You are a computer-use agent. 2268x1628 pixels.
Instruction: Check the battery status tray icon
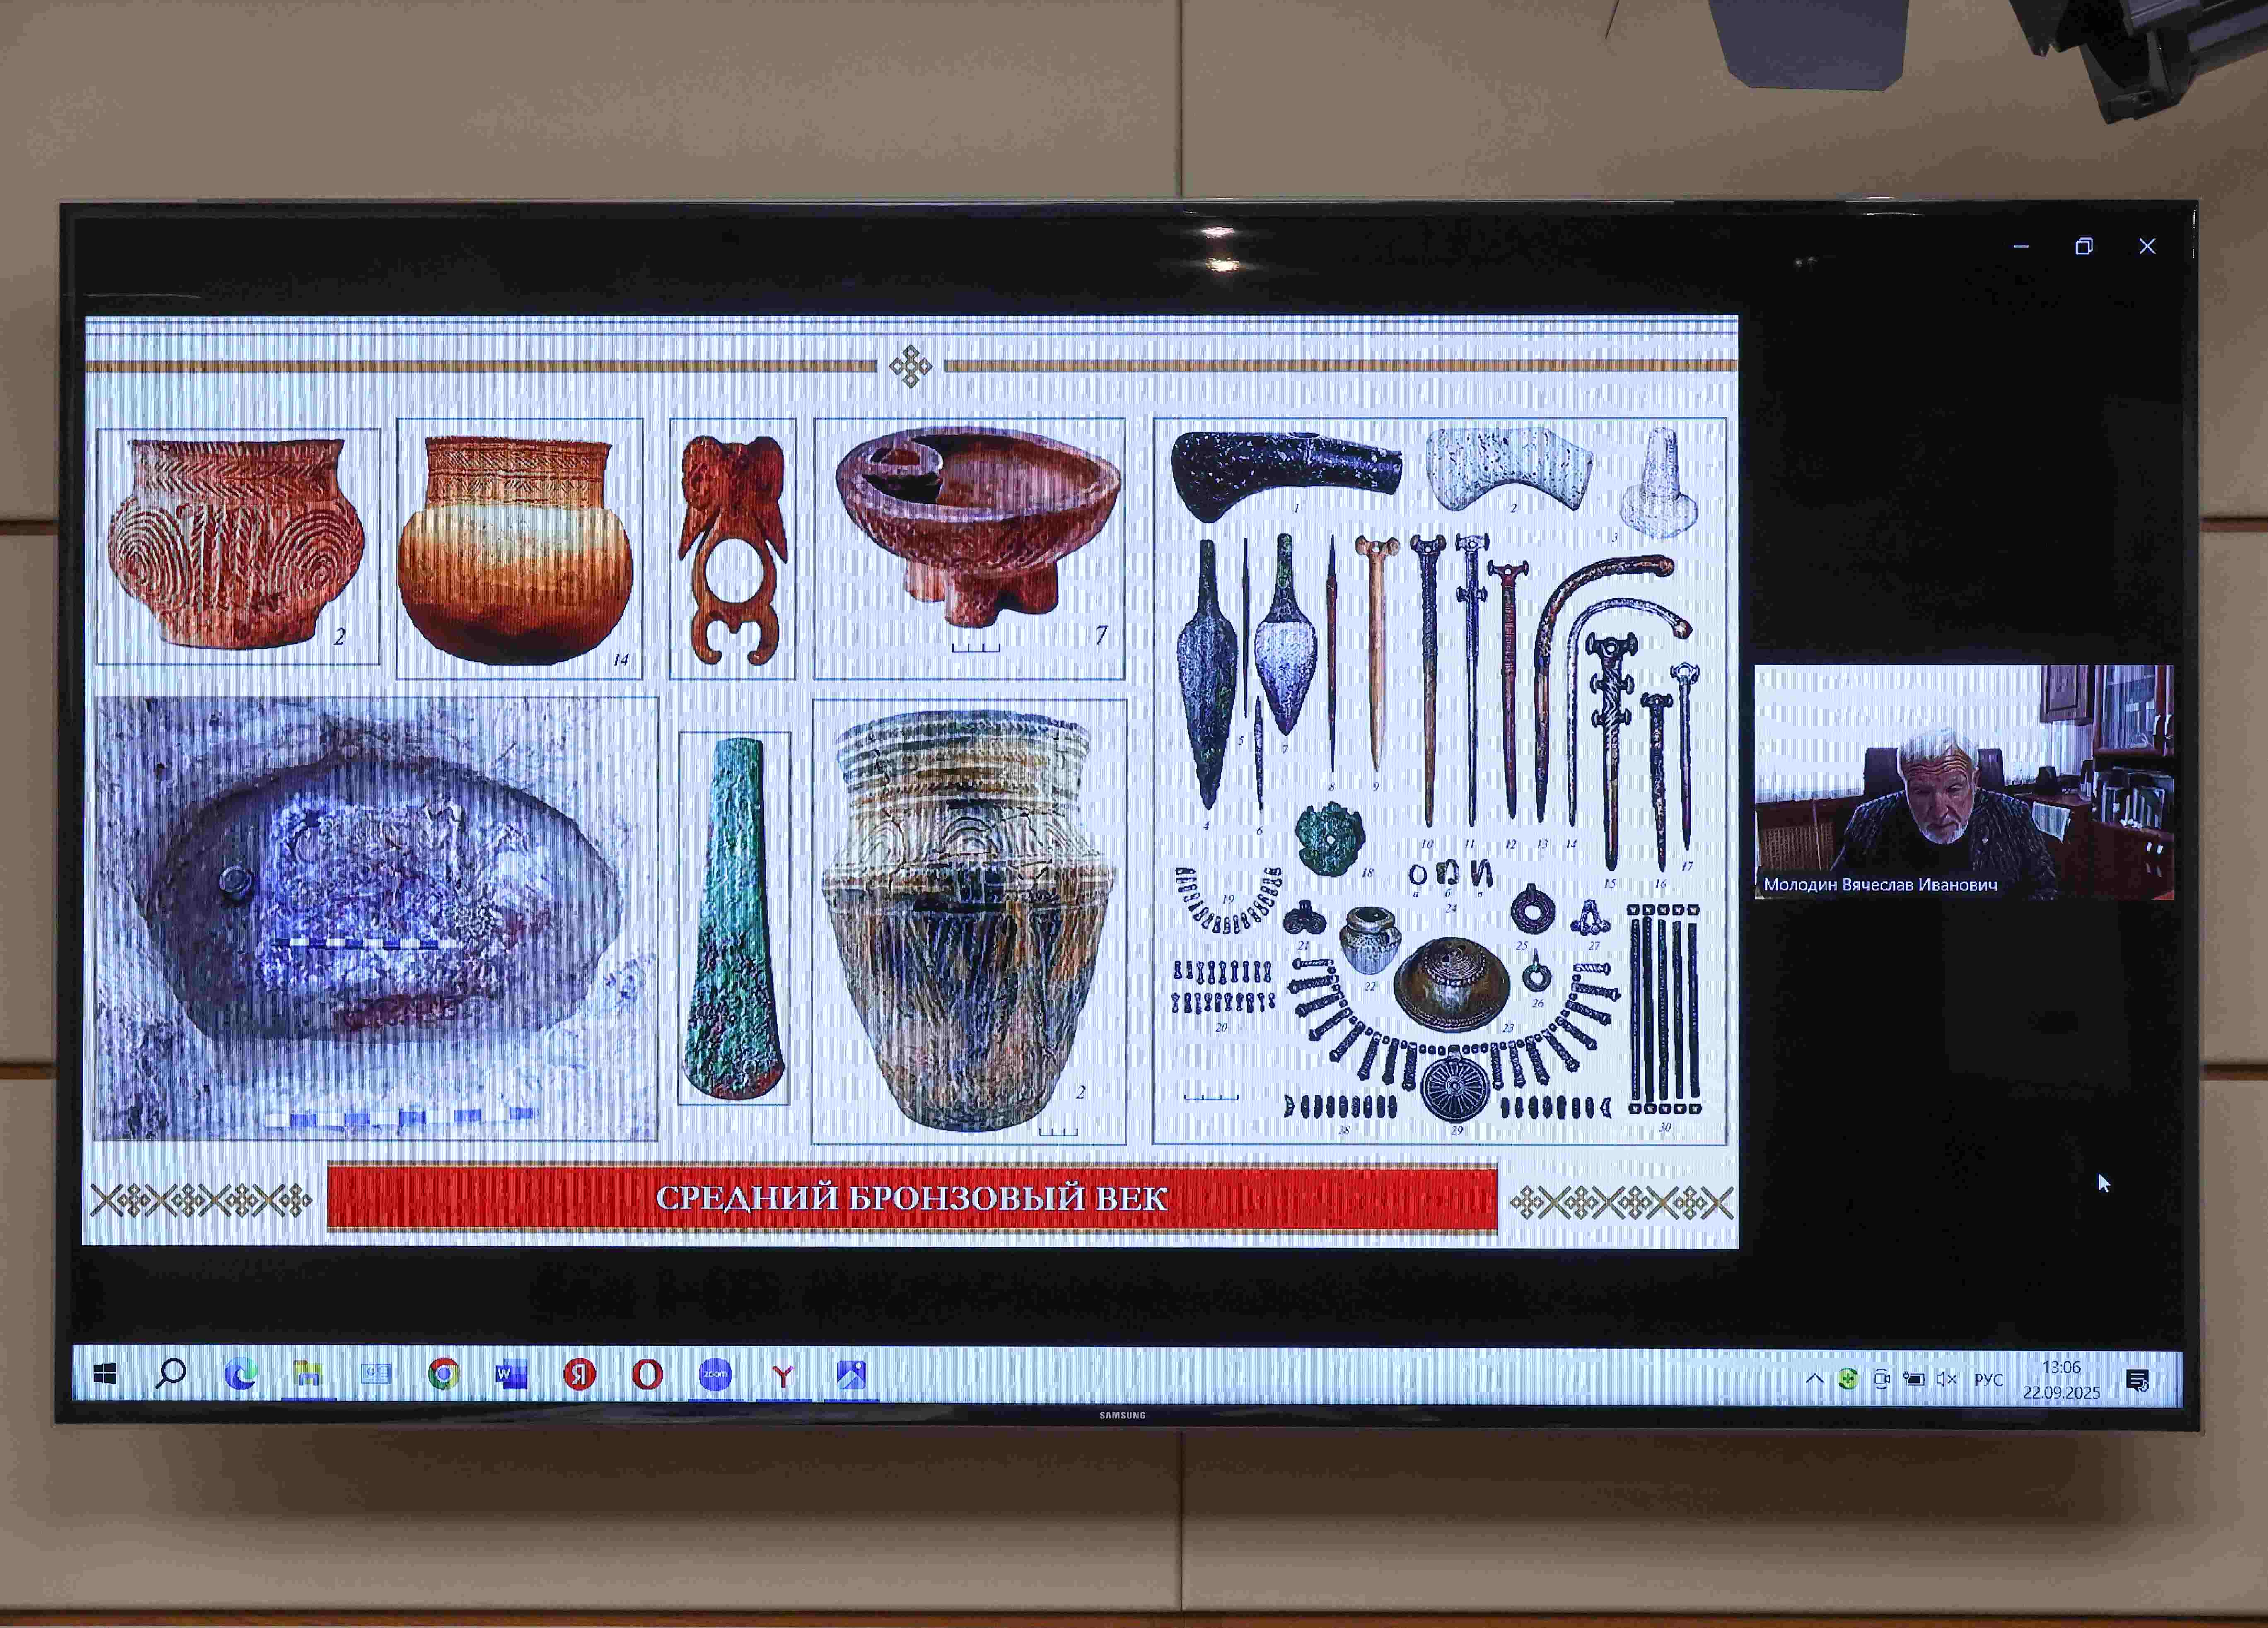(1914, 1379)
